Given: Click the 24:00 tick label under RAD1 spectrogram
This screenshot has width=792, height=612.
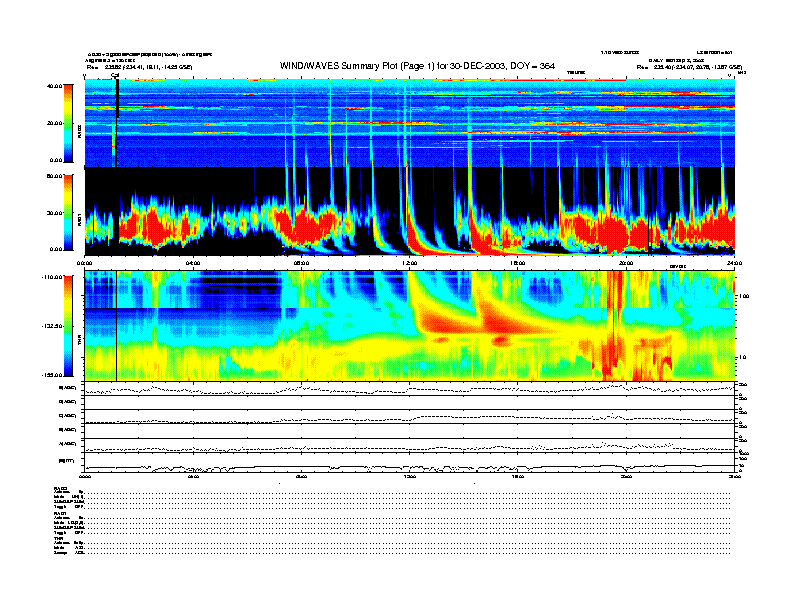Looking at the screenshot, I should [734, 263].
